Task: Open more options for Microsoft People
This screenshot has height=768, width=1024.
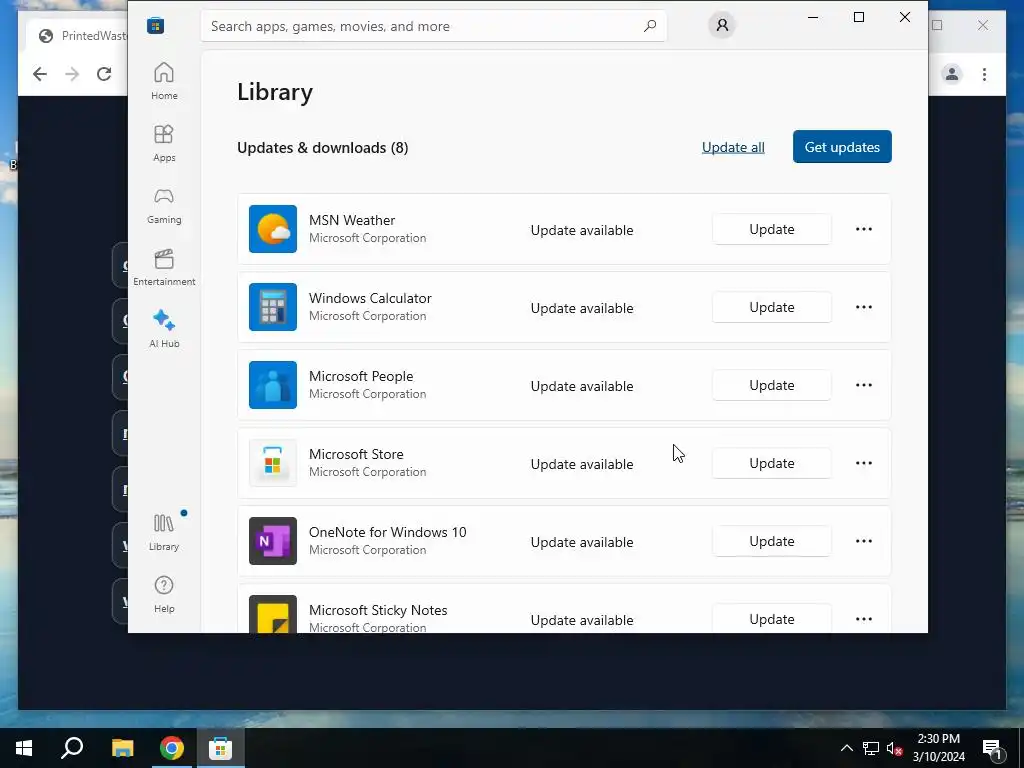Action: (x=864, y=385)
